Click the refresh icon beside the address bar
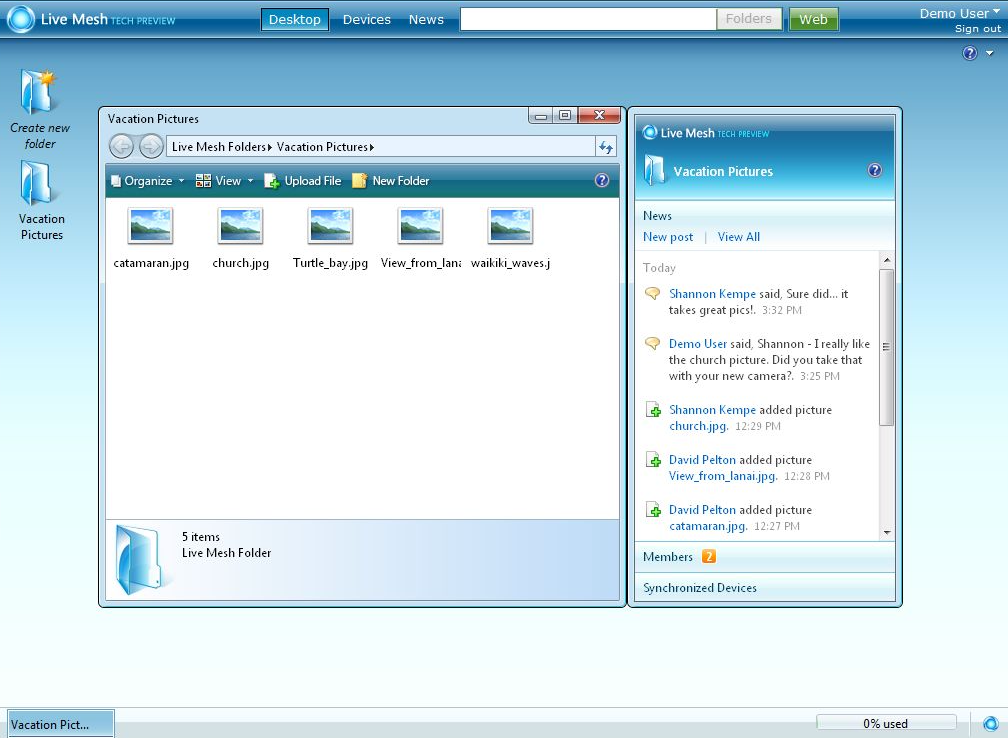1008x738 pixels. tap(606, 147)
